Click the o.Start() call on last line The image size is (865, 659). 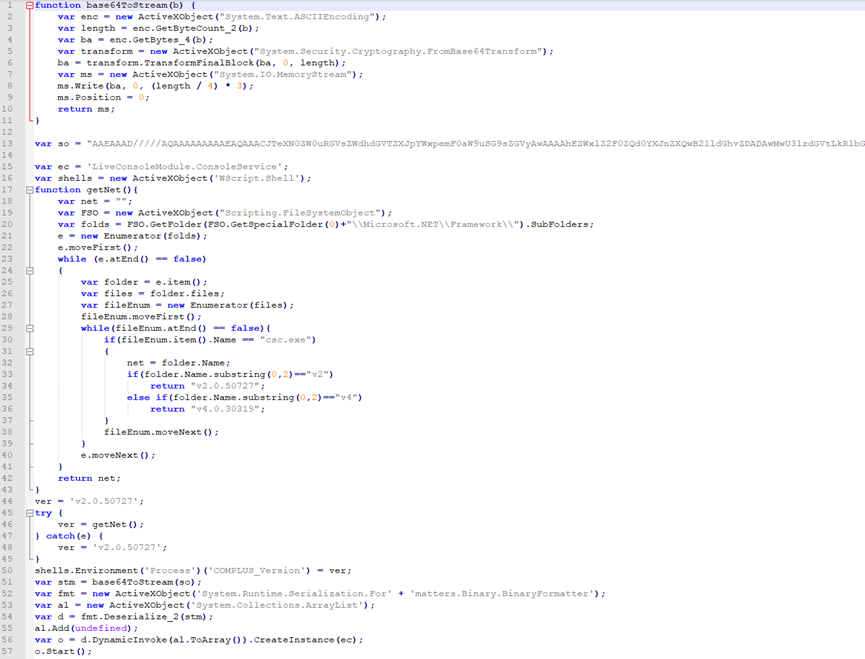pyautogui.click(x=63, y=651)
